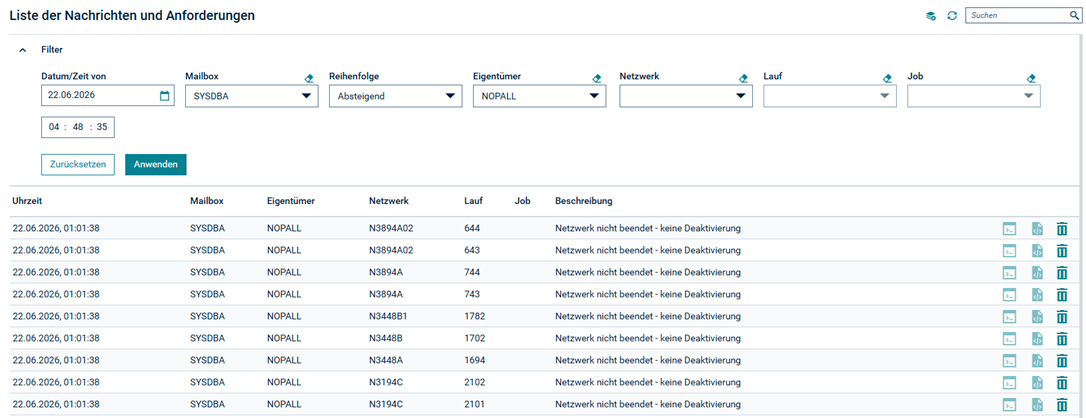Click the minutes field showing 48
The height and width of the screenshot is (418, 1086).
coord(78,127)
